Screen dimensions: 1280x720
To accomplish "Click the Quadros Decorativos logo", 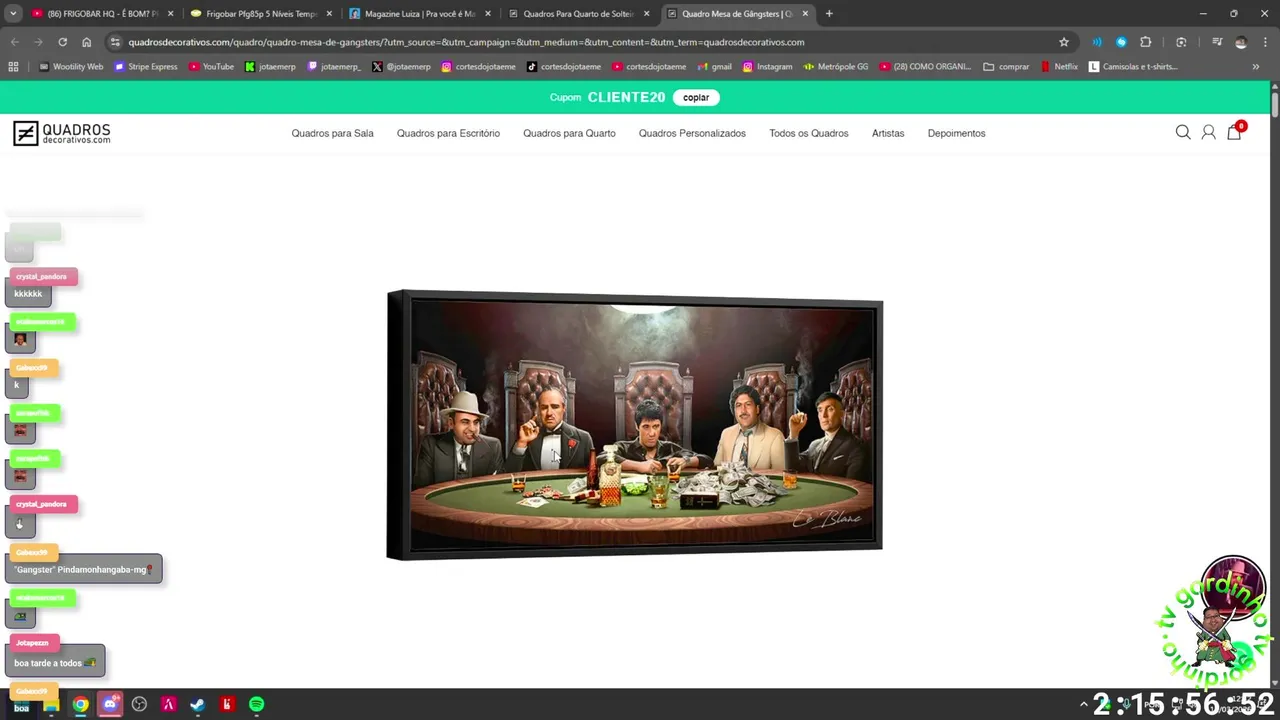I will click(62, 133).
